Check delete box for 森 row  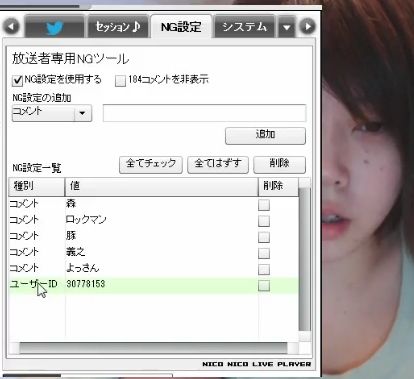(264, 205)
